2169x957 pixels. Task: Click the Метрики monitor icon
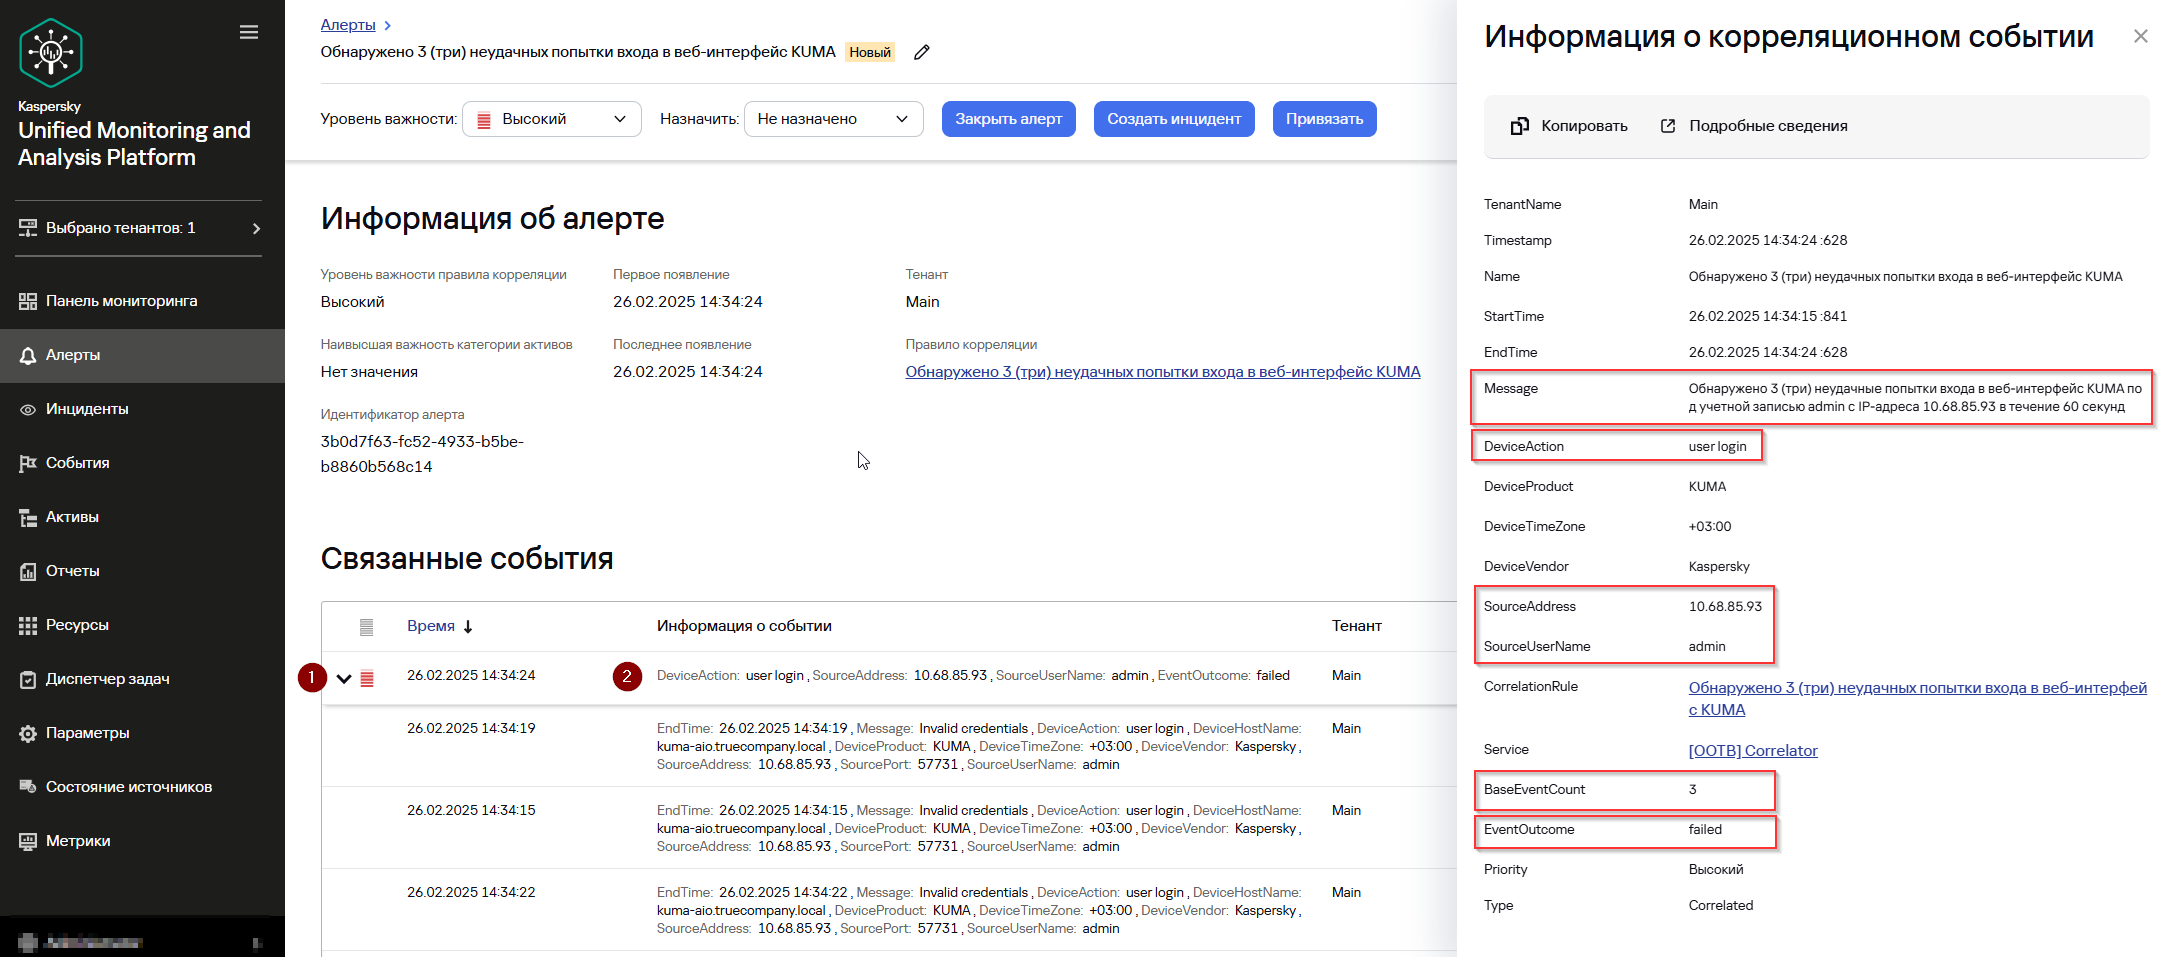coord(28,841)
